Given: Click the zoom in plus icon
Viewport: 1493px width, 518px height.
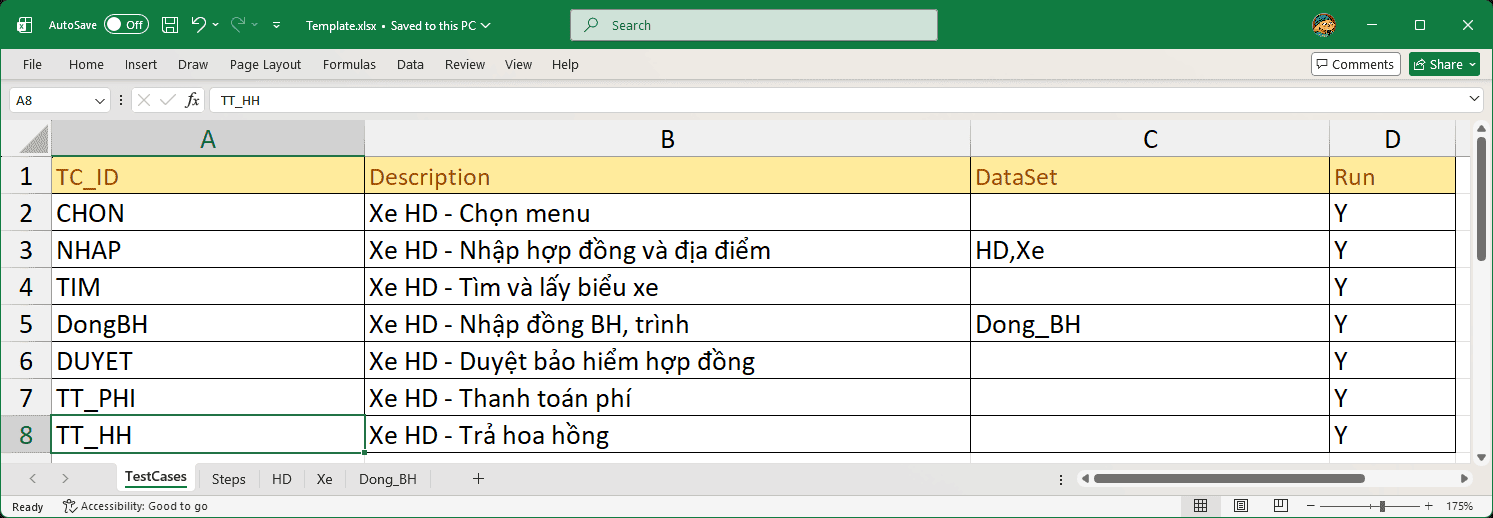Looking at the screenshot, I should [x=1429, y=506].
